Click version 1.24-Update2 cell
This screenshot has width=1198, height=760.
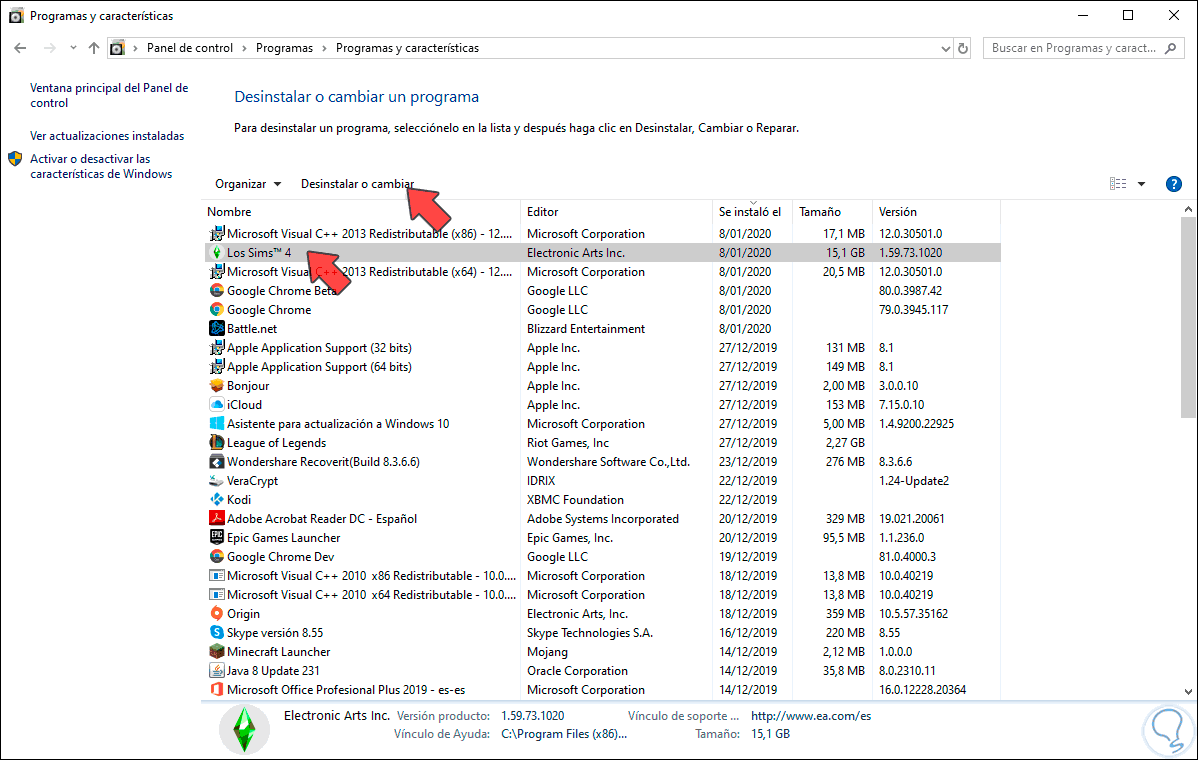point(914,481)
